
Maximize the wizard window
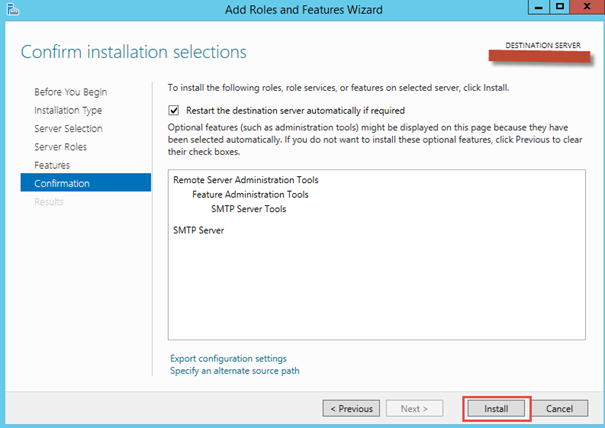coord(559,8)
